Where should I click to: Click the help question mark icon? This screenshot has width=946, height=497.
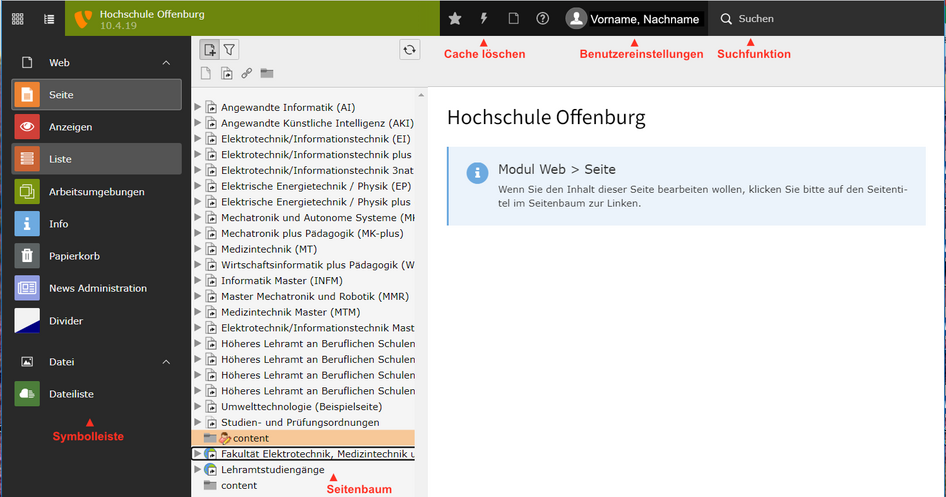(x=542, y=18)
